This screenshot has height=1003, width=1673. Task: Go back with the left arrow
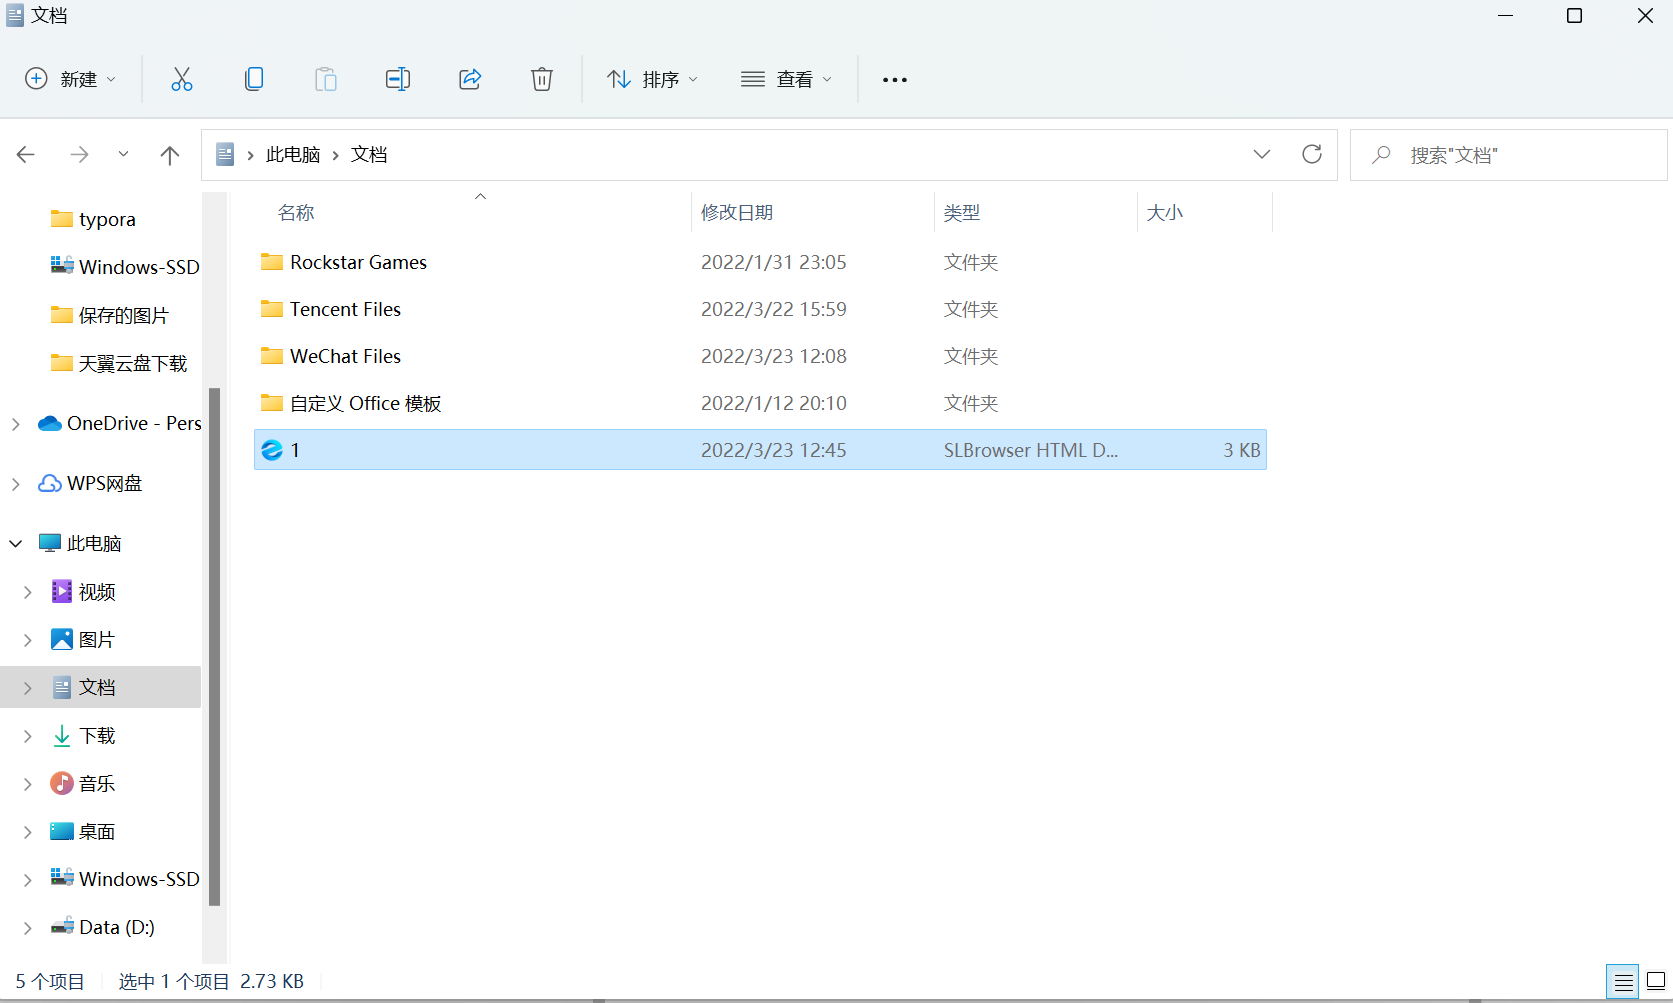[26, 154]
